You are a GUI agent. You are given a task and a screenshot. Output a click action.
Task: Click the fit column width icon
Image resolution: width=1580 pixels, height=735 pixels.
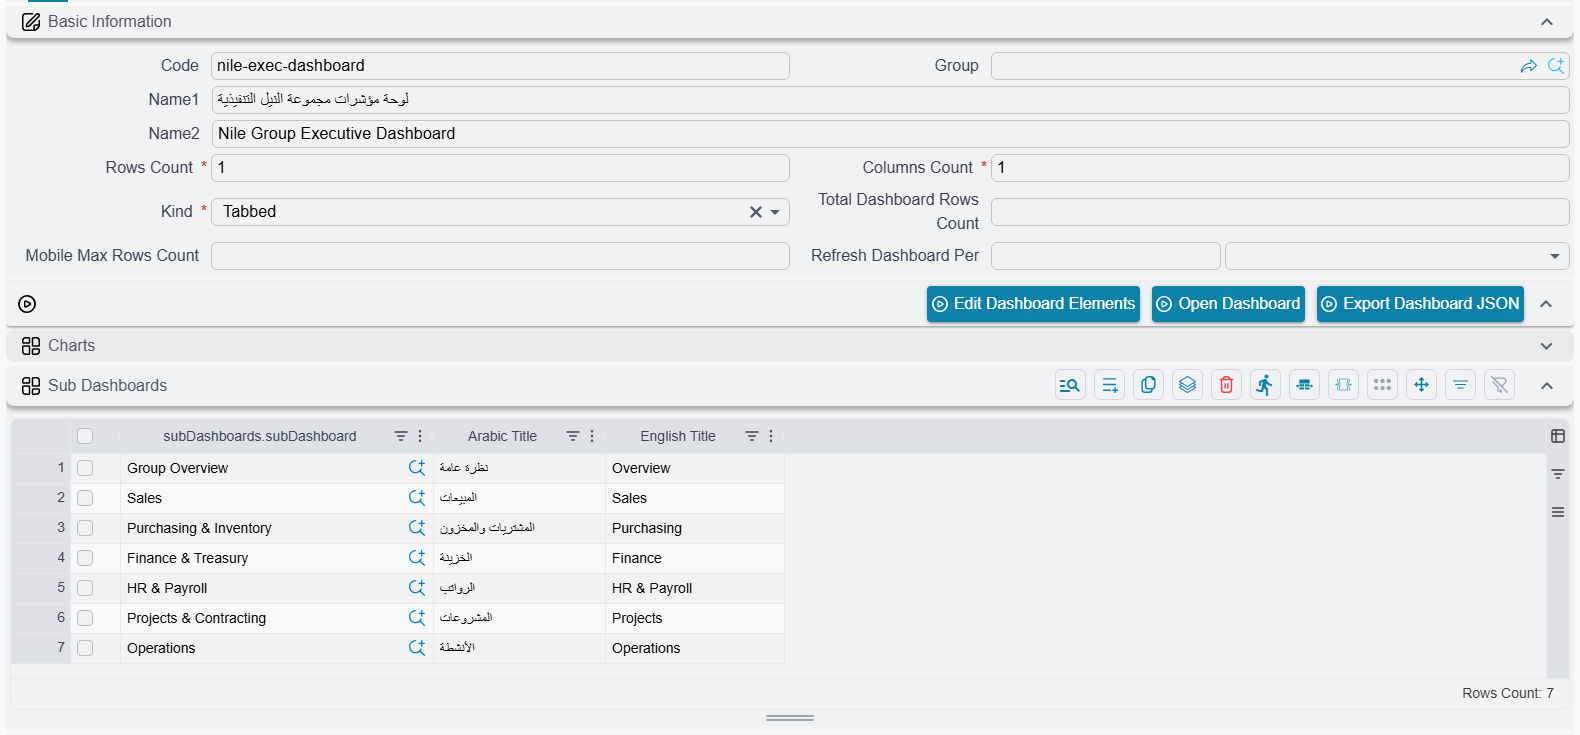tap(1343, 385)
